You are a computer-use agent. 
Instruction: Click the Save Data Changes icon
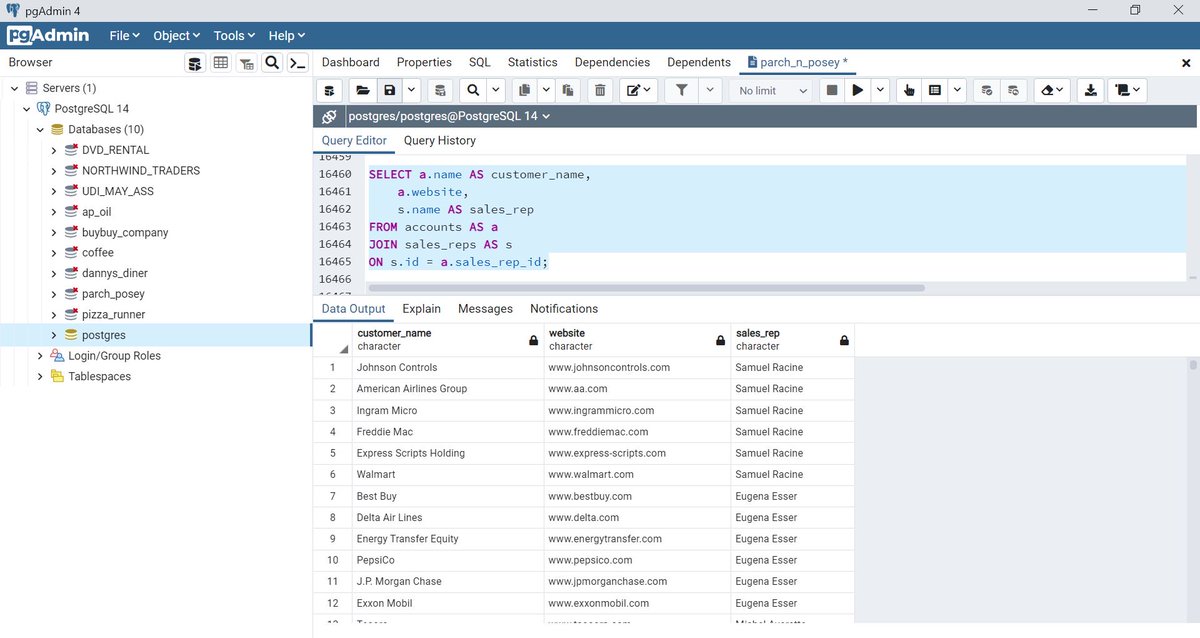pyautogui.click(x=439, y=90)
